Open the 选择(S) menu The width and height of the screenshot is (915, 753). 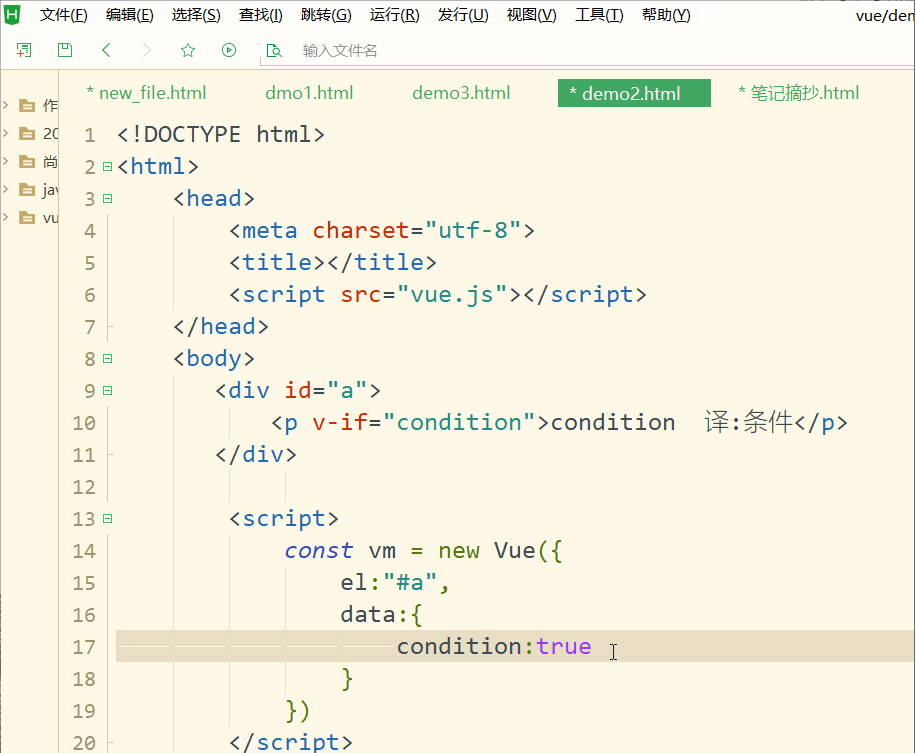(196, 15)
